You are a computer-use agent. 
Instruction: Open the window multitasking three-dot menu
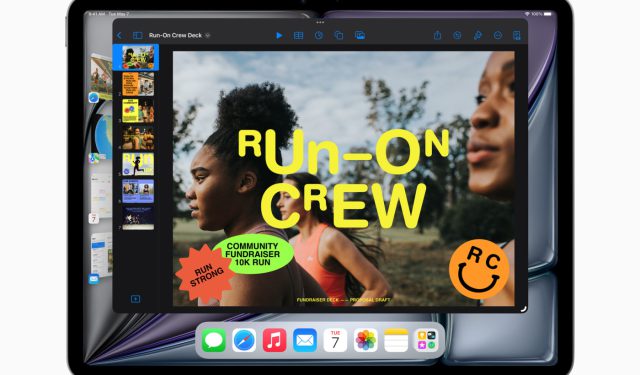[x=320, y=22]
